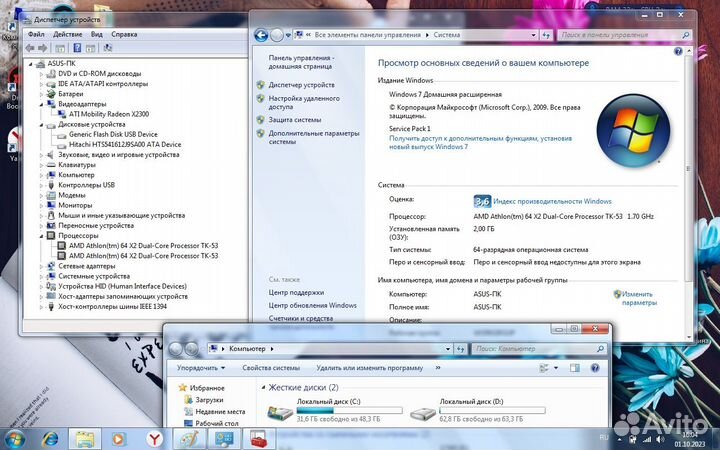Toggle preview pane icon in Explorer

click(574, 368)
